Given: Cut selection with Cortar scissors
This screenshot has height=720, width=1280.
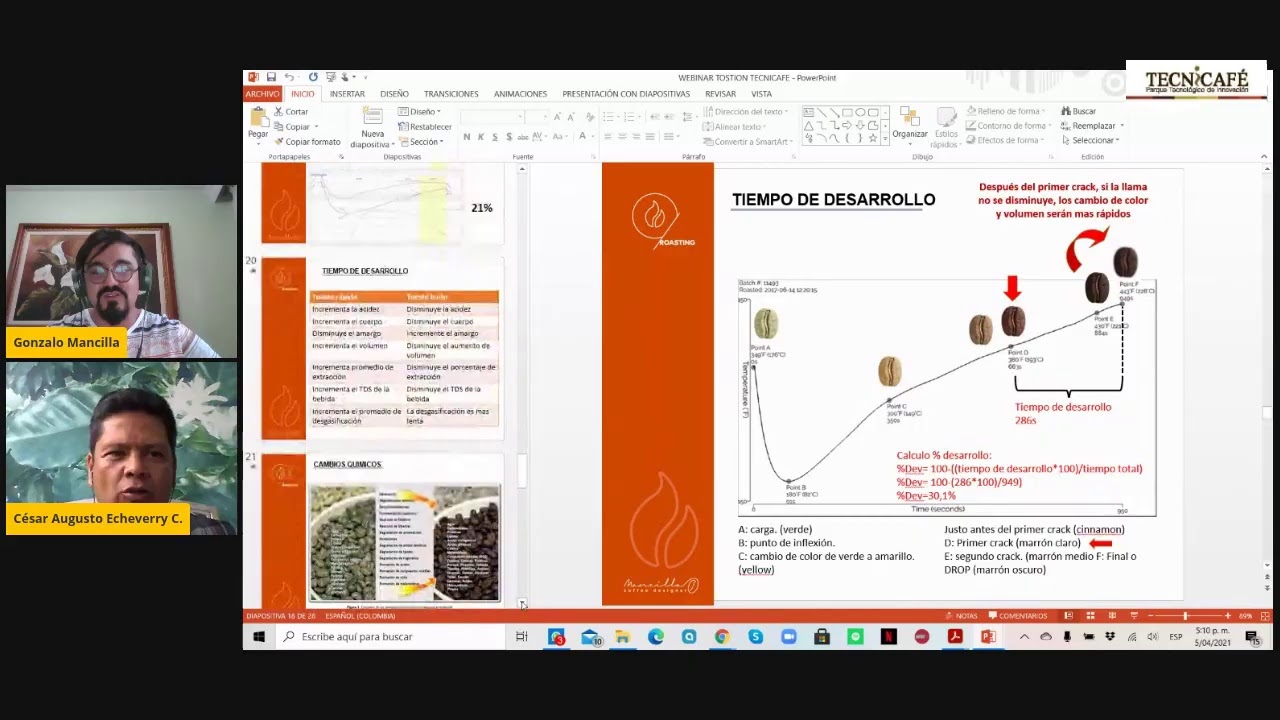Looking at the screenshot, I should [x=291, y=111].
